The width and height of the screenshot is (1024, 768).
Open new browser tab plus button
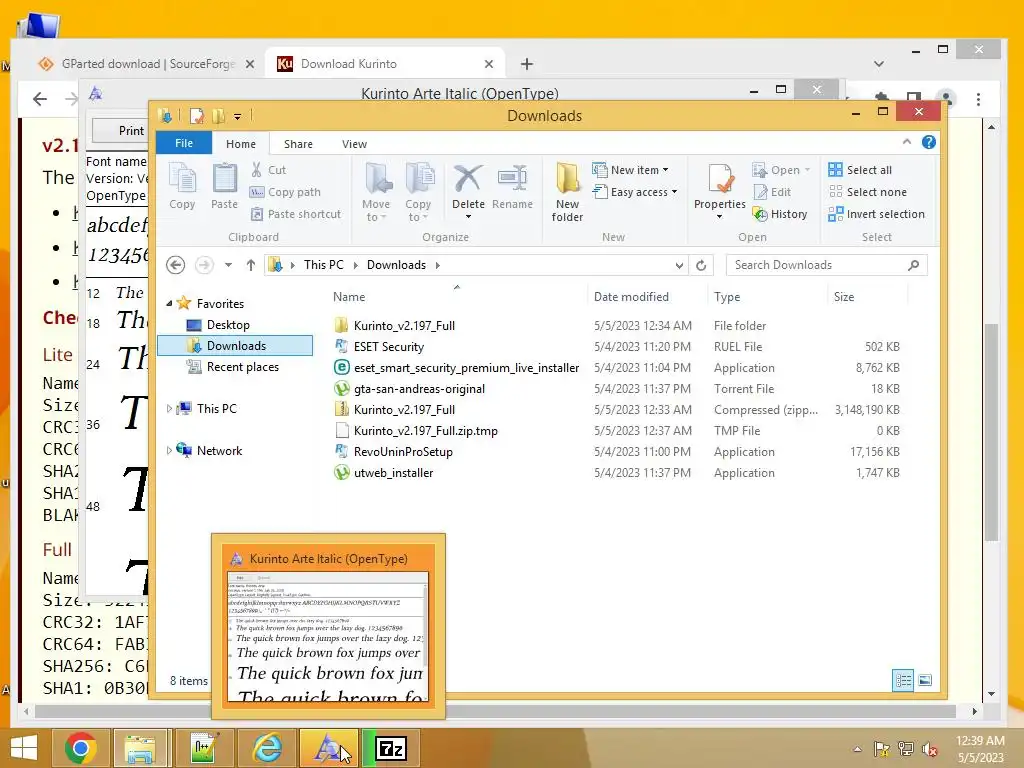point(526,64)
